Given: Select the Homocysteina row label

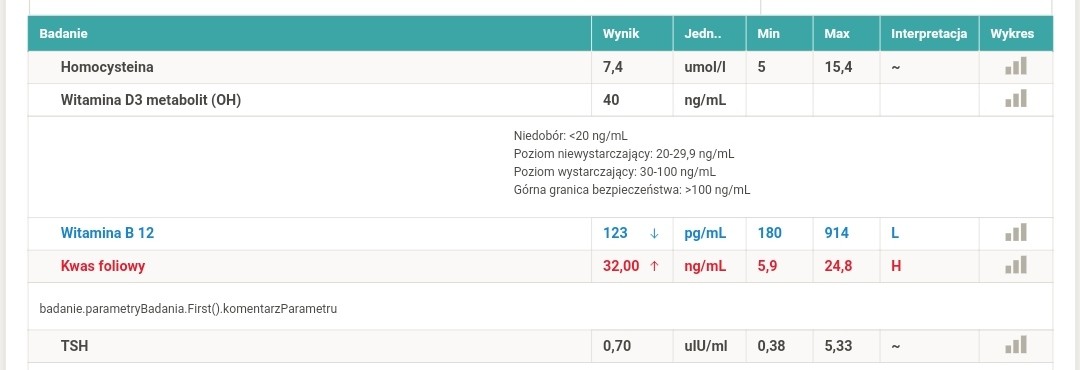Looking at the screenshot, I should pos(107,68).
